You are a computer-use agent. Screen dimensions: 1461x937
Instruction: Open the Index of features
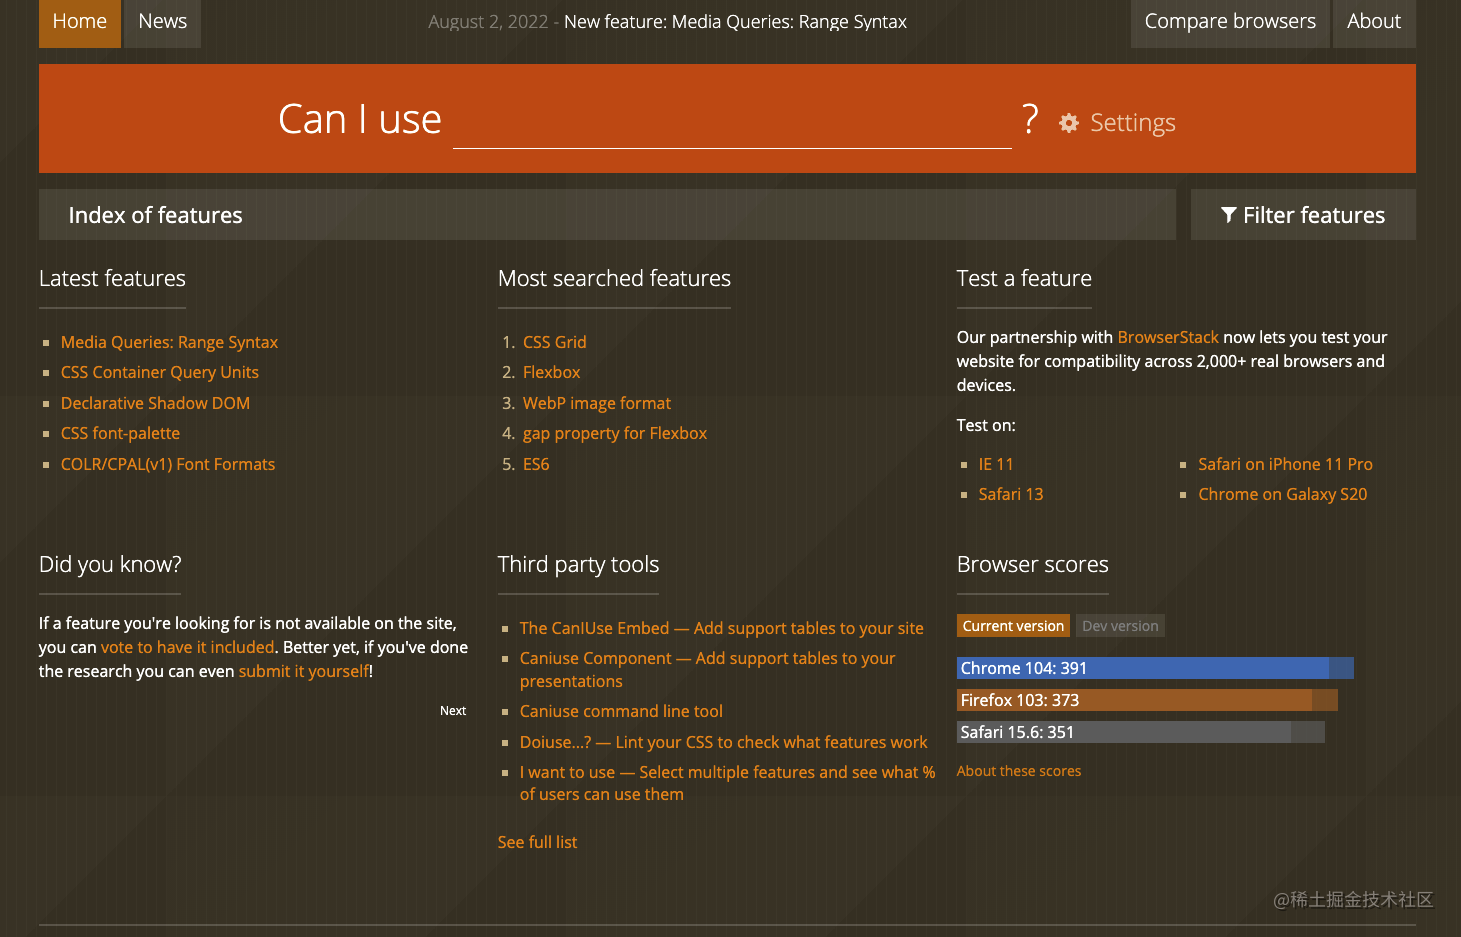607,215
